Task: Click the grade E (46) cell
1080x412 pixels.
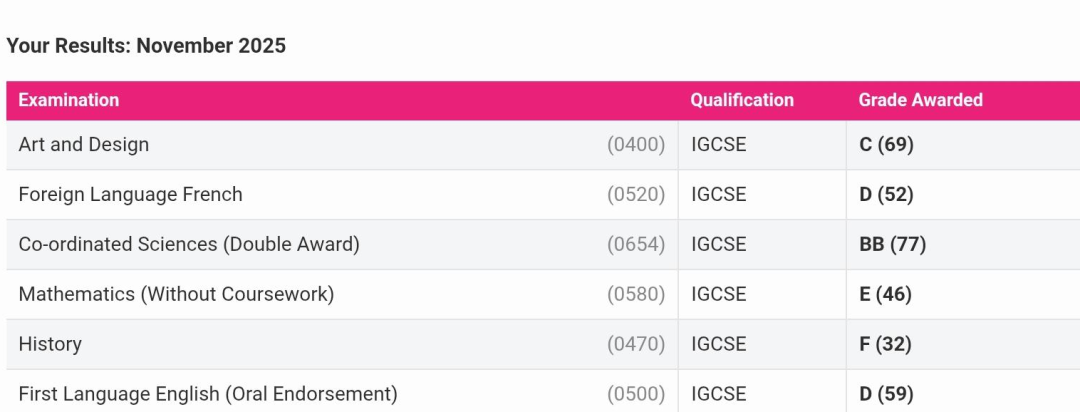Action: click(x=885, y=294)
